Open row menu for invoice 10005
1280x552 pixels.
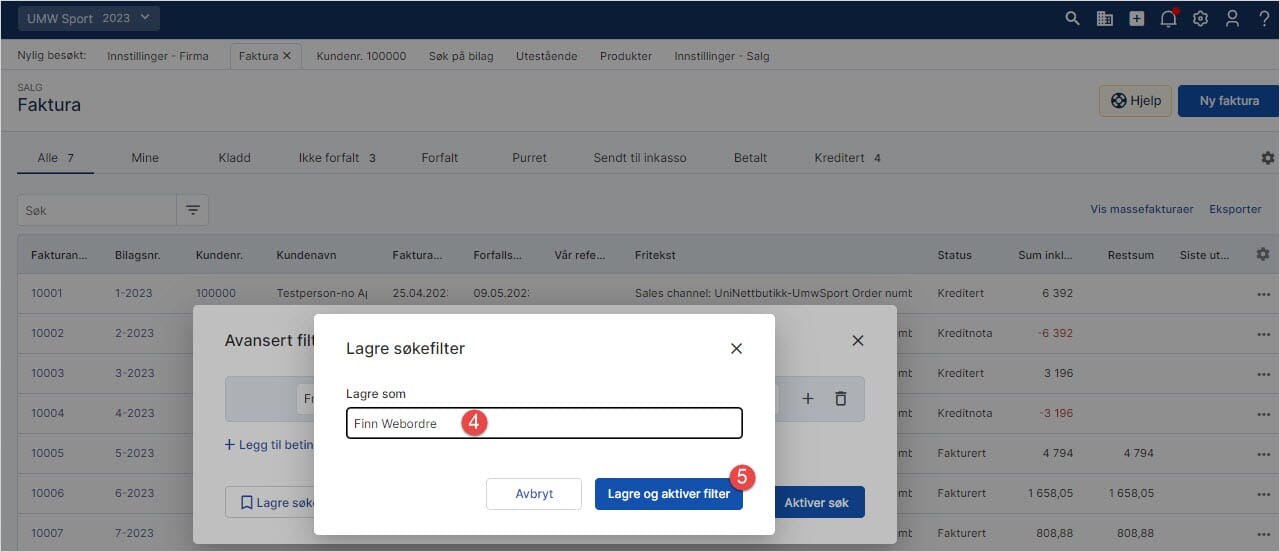coord(1263,453)
